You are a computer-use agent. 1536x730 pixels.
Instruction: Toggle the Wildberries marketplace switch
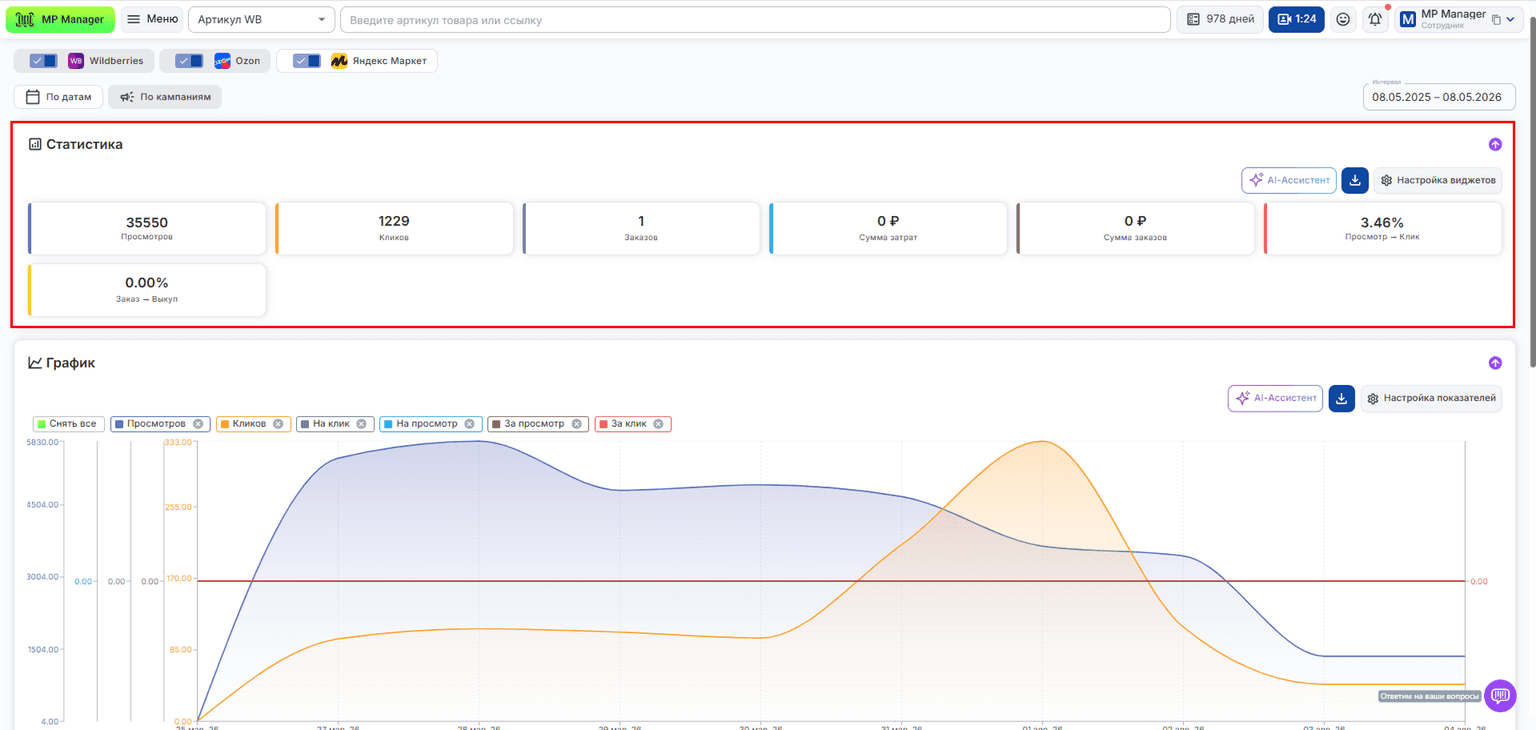[x=43, y=61]
